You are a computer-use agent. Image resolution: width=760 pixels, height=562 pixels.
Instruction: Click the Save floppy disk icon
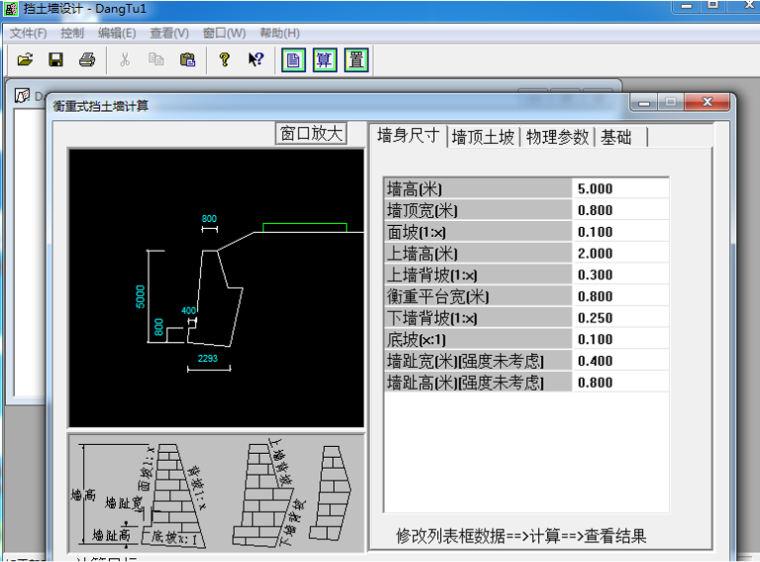[x=56, y=60]
